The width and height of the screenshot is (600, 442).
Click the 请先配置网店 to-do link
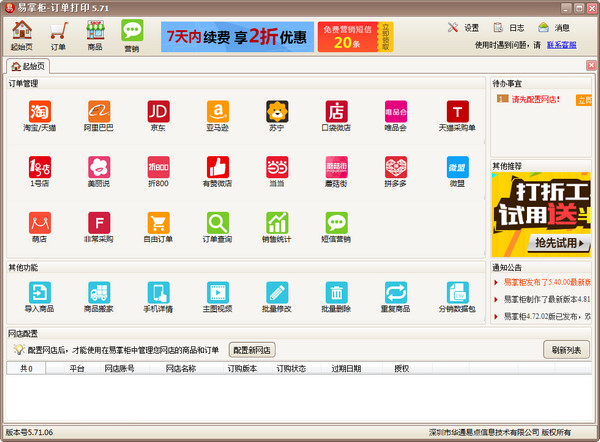[533, 100]
